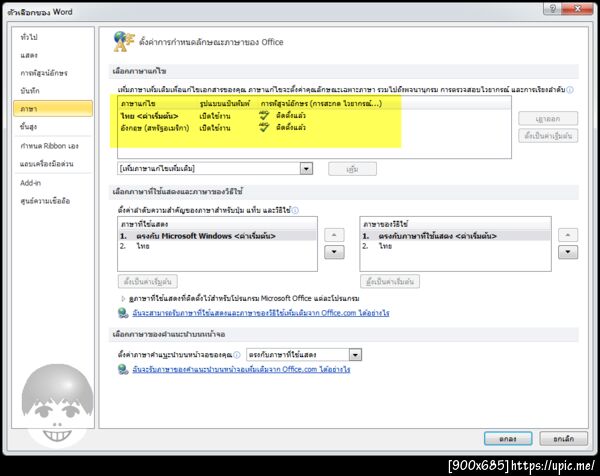
Task: Click set-as-default button under help language list
Action: coord(390,282)
